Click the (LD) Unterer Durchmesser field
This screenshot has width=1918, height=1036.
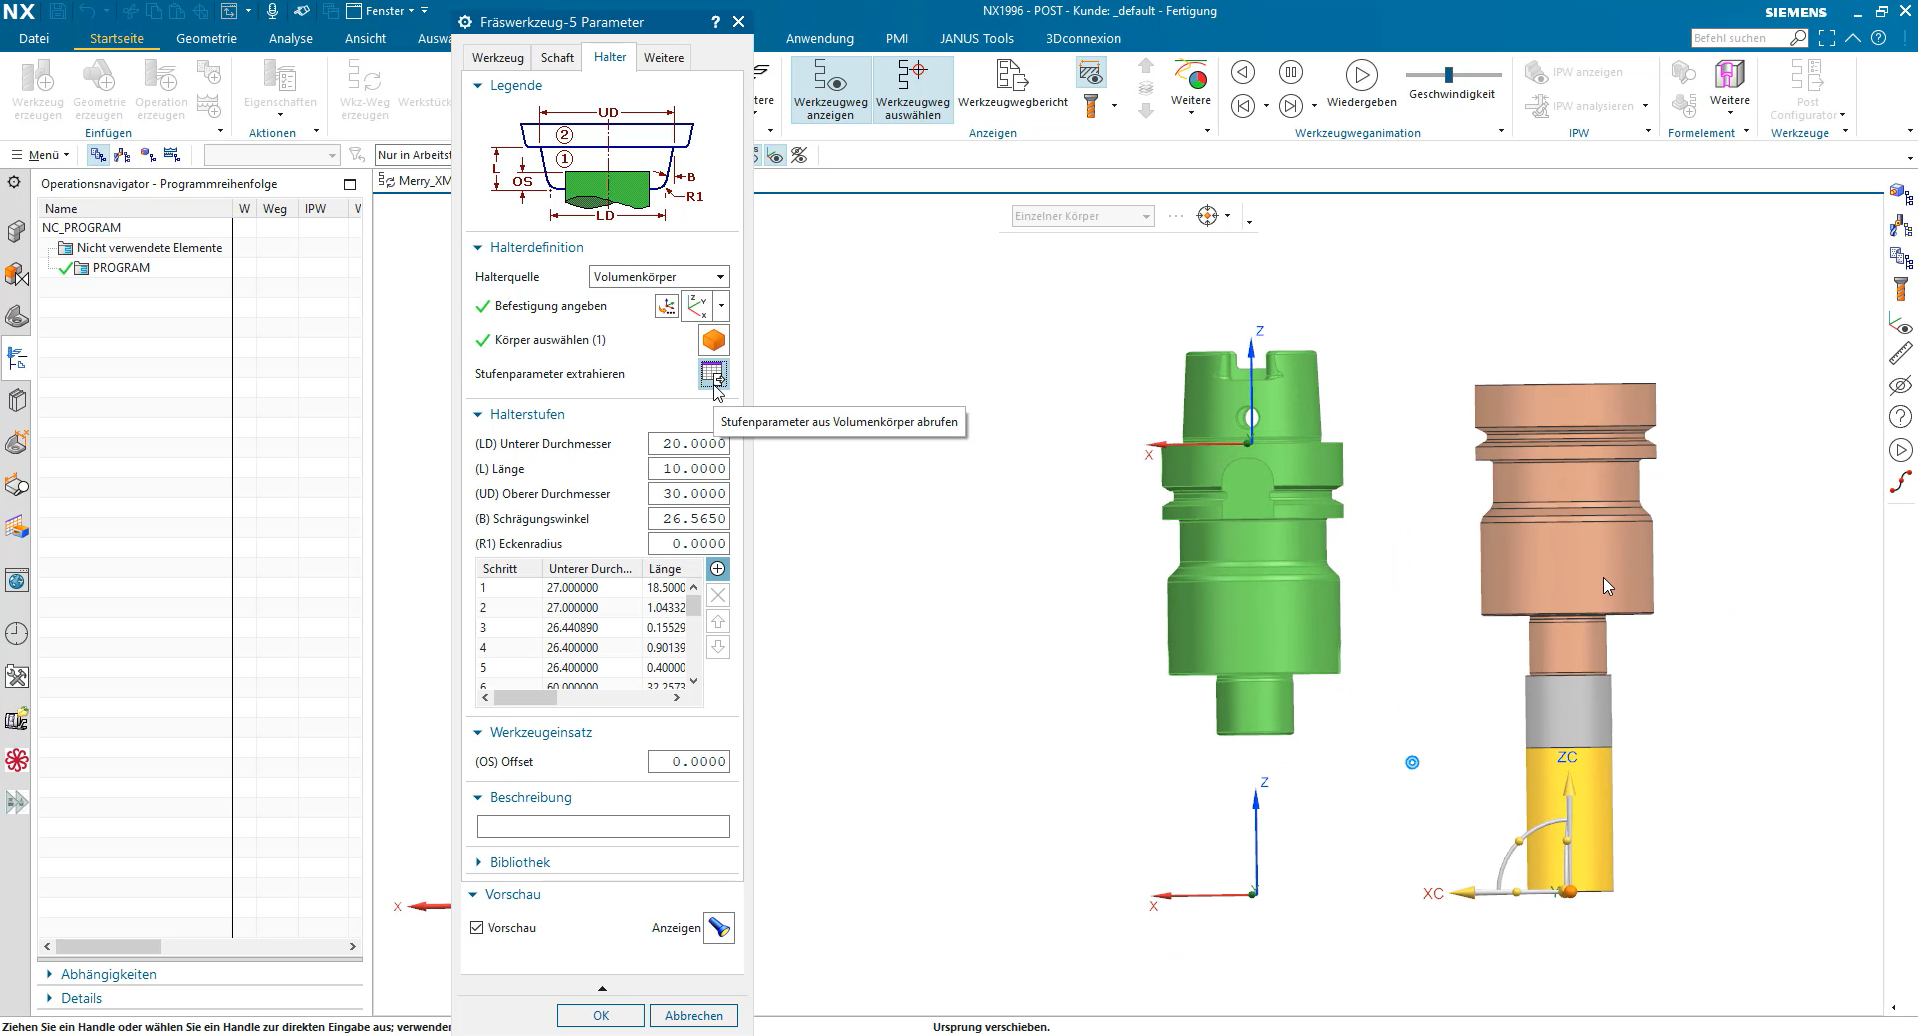[688, 444]
